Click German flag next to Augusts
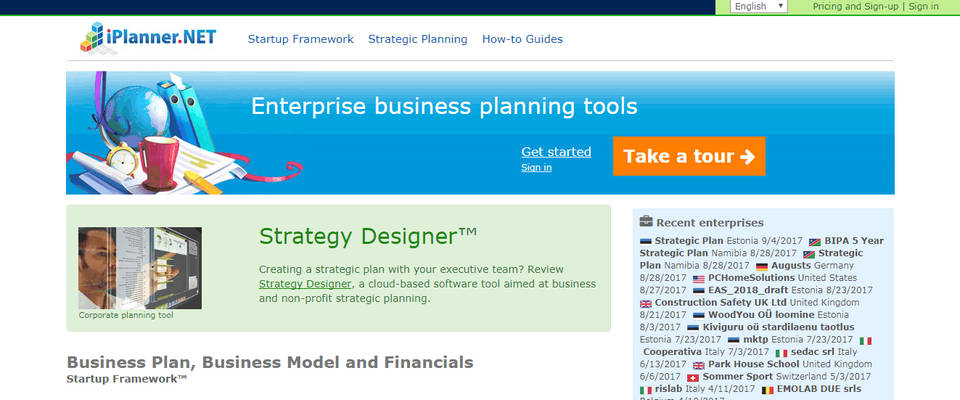The height and width of the screenshot is (400, 960). (762, 267)
